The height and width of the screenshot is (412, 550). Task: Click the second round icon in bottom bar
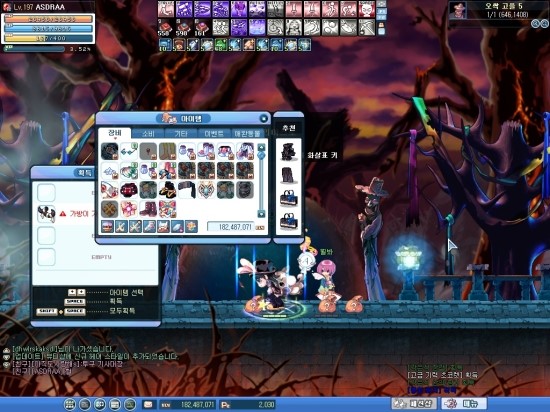click(85, 405)
